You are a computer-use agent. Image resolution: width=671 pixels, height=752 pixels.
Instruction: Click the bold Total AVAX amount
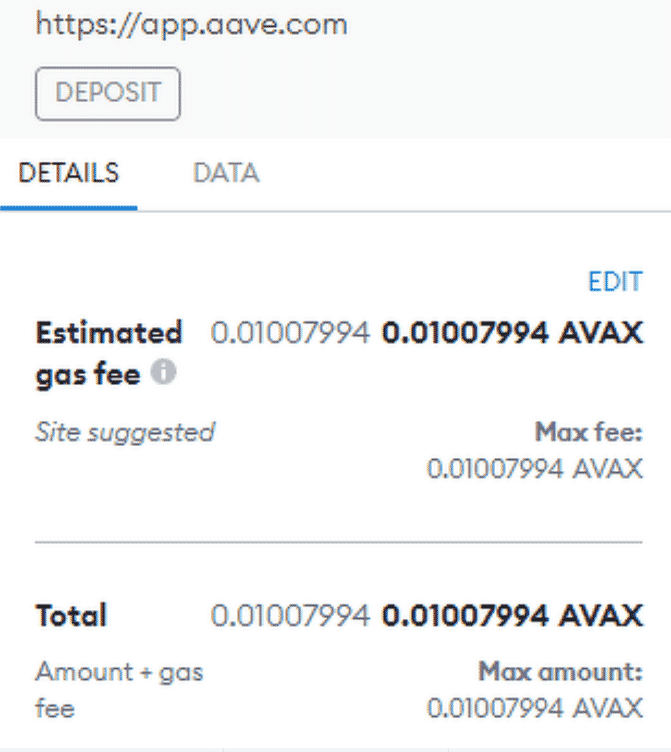512,615
